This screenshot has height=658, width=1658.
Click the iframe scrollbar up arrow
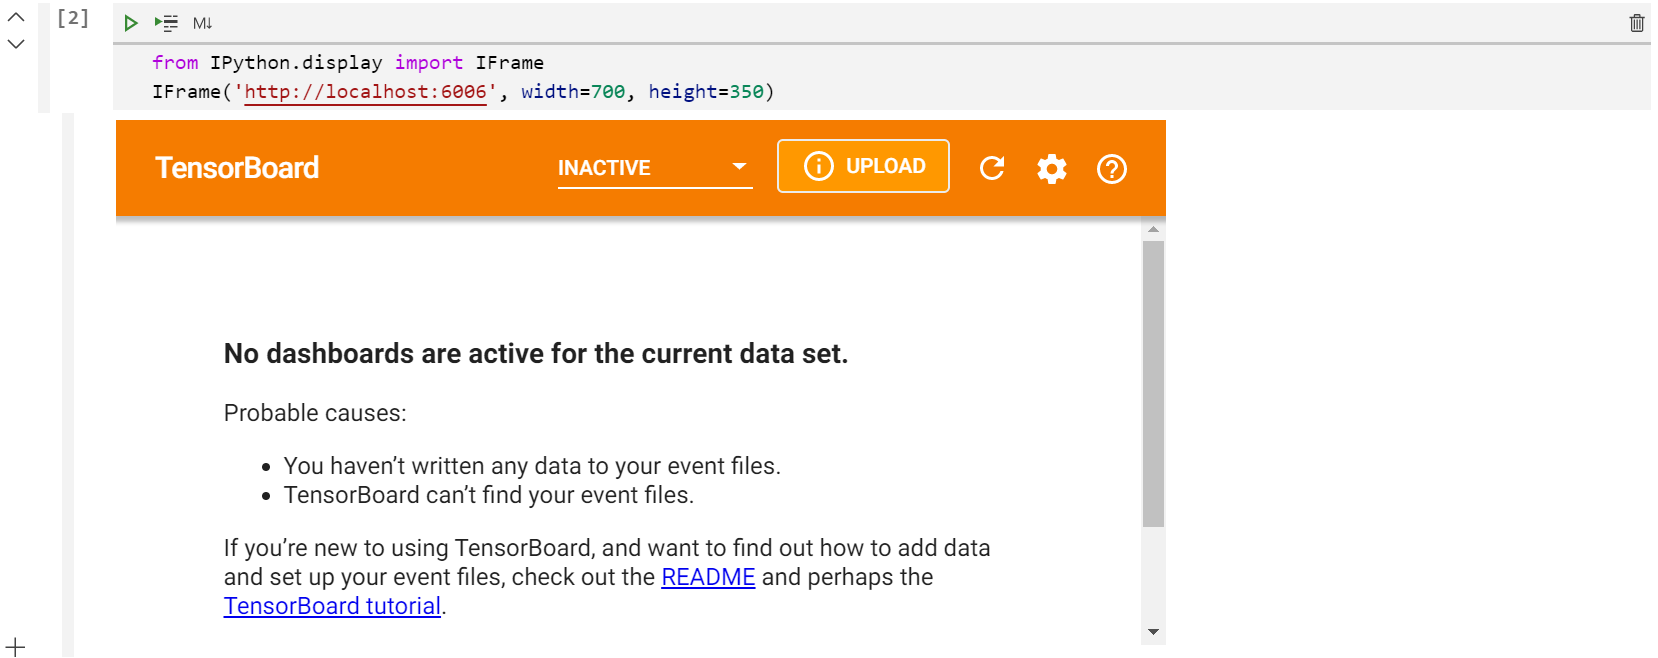click(1153, 230)
